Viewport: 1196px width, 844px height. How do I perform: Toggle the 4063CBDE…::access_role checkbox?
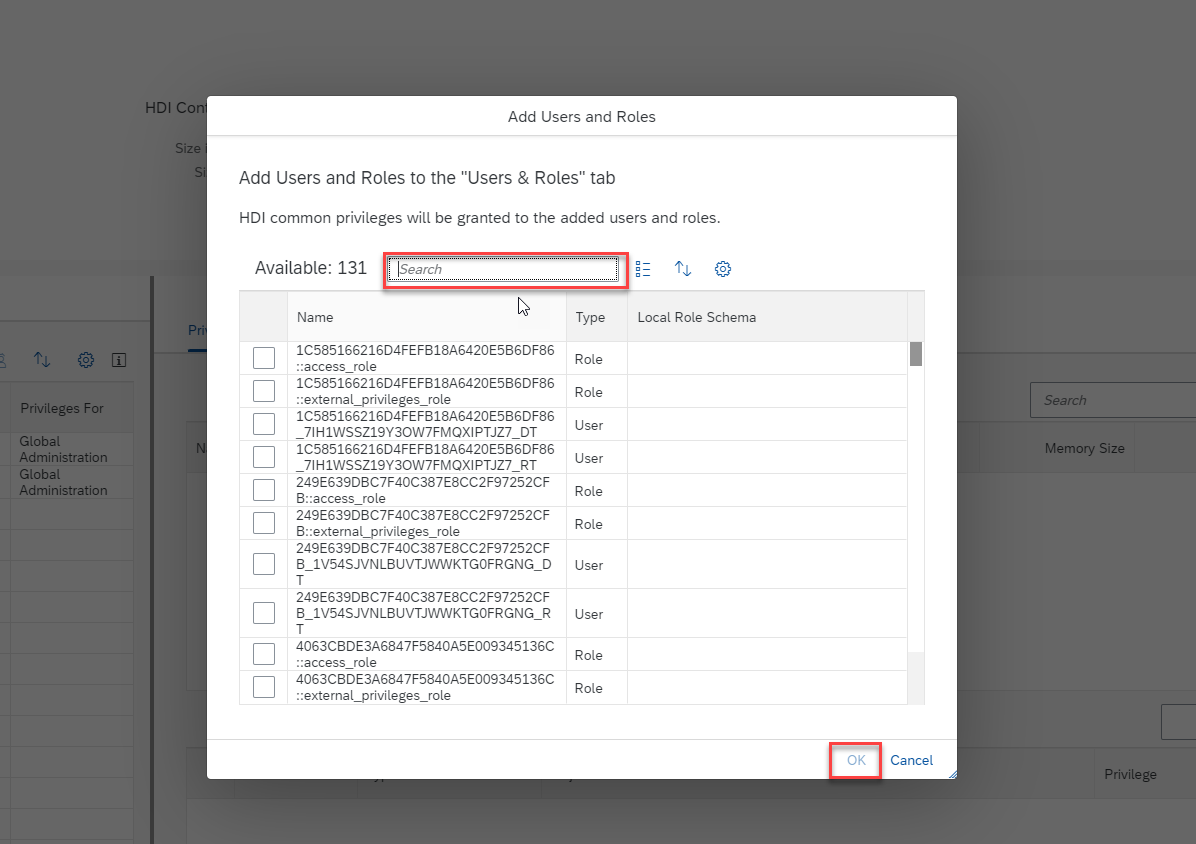pyautogui.click(x=264, y=654)
